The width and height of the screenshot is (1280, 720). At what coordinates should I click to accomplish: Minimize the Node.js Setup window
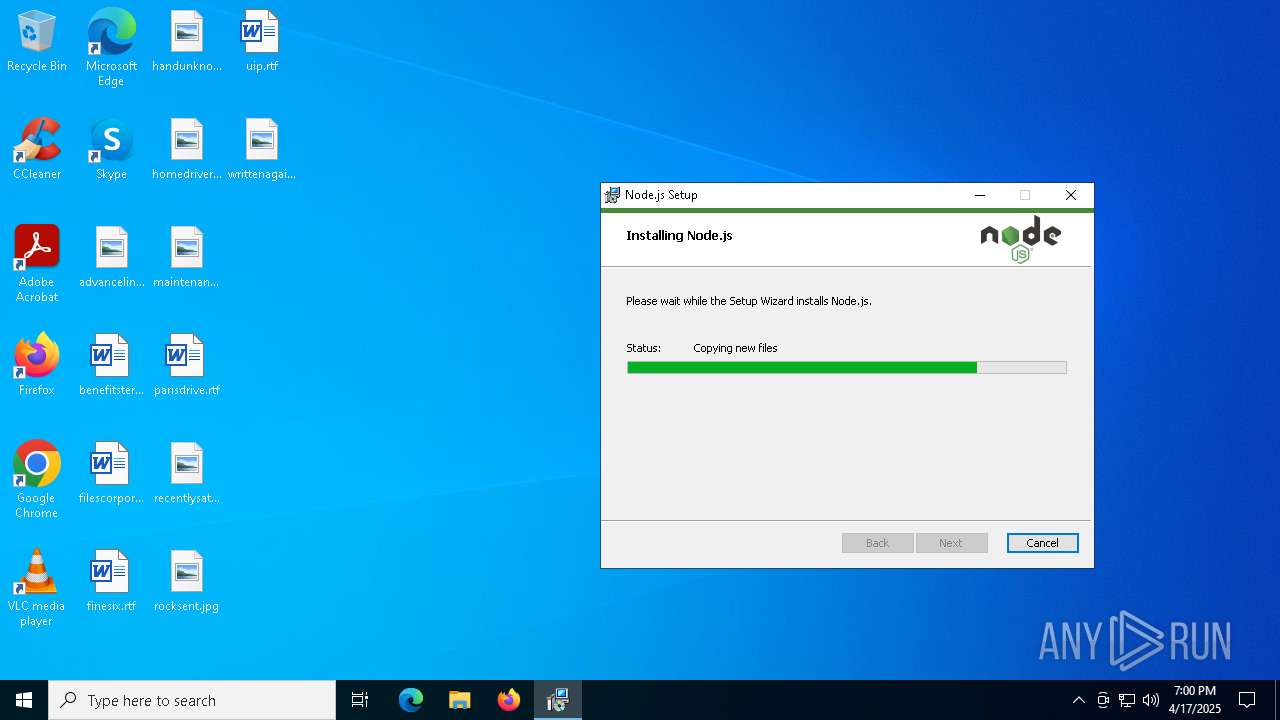coord(980,195)
